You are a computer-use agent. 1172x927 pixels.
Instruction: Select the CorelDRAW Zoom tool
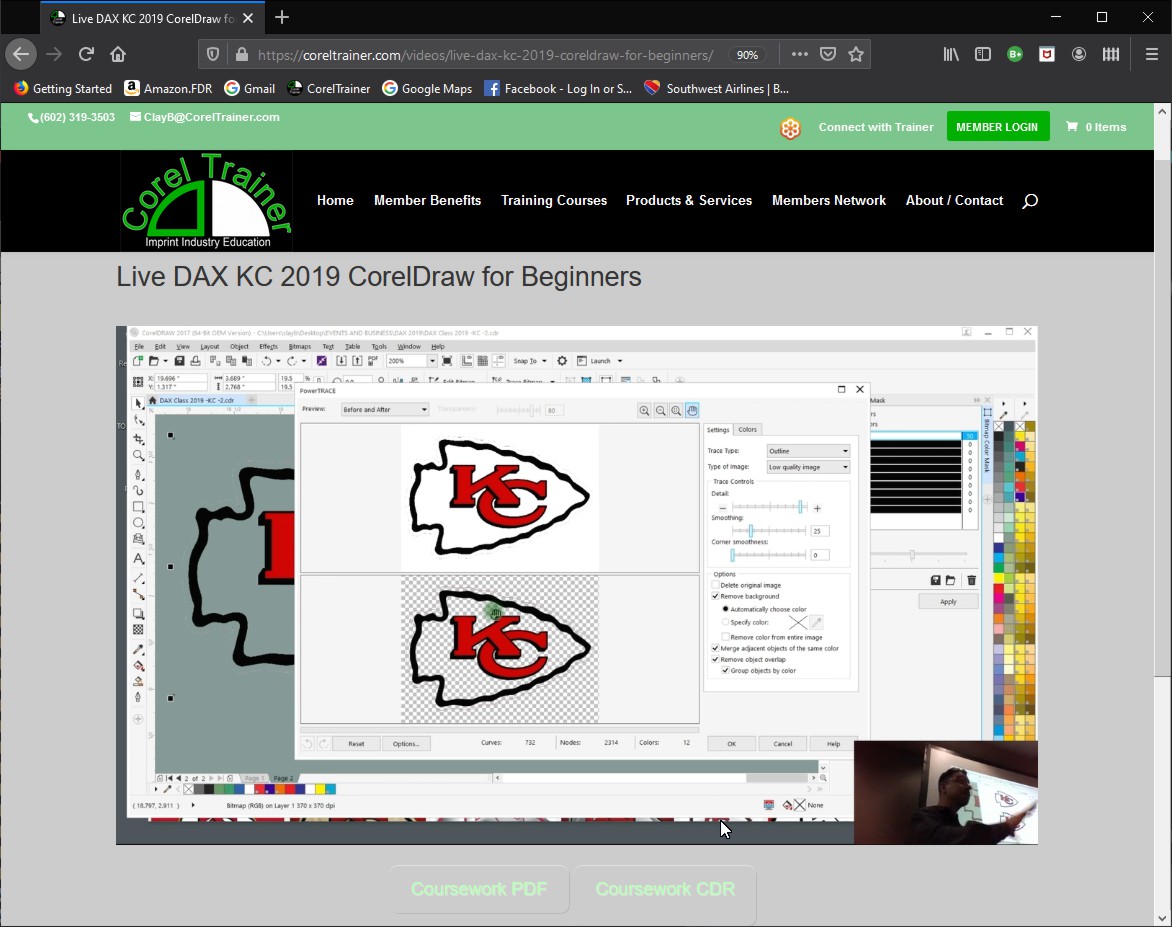[138, 455]
